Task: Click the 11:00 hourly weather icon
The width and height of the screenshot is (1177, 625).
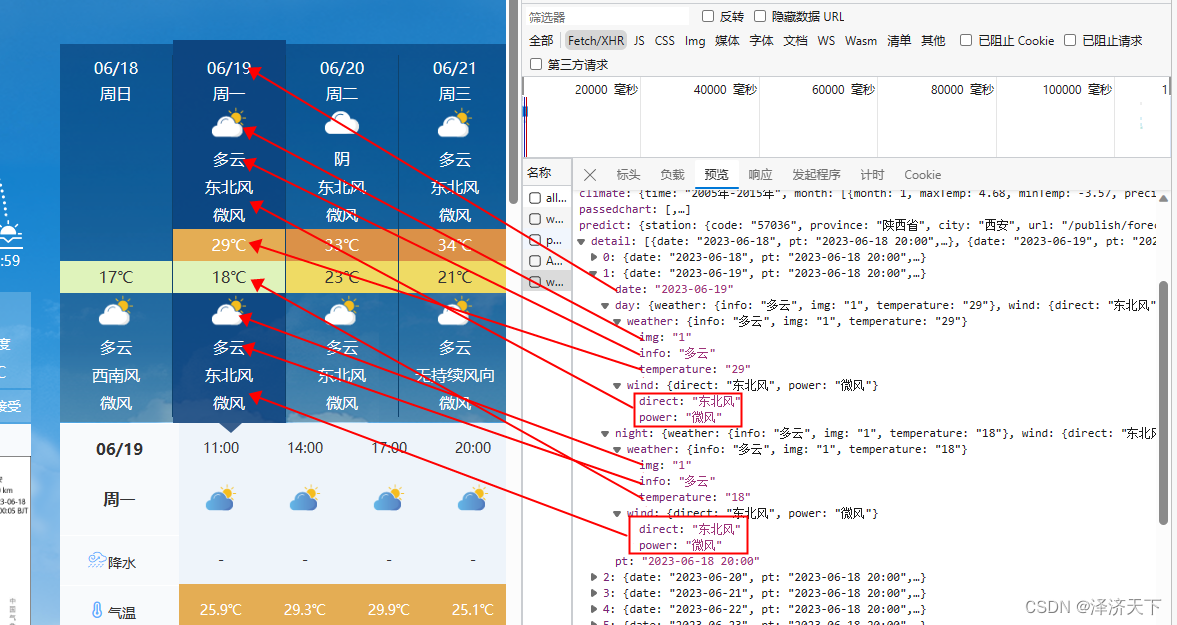Action: tap(221, 498)
